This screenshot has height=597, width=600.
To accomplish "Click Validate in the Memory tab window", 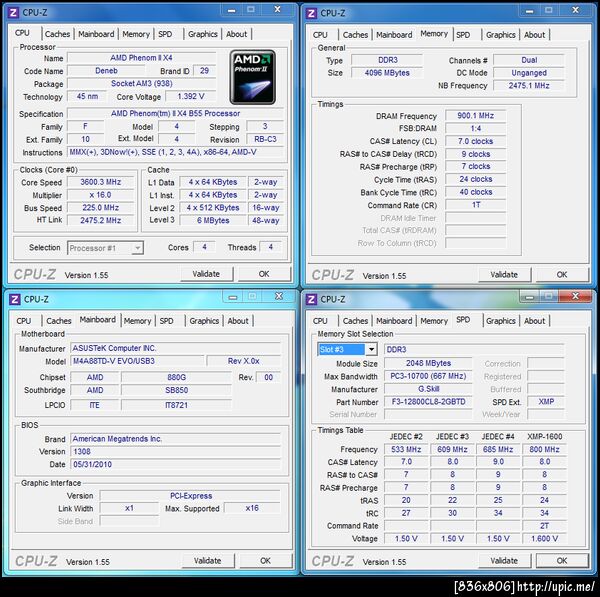I will [504, 275].
